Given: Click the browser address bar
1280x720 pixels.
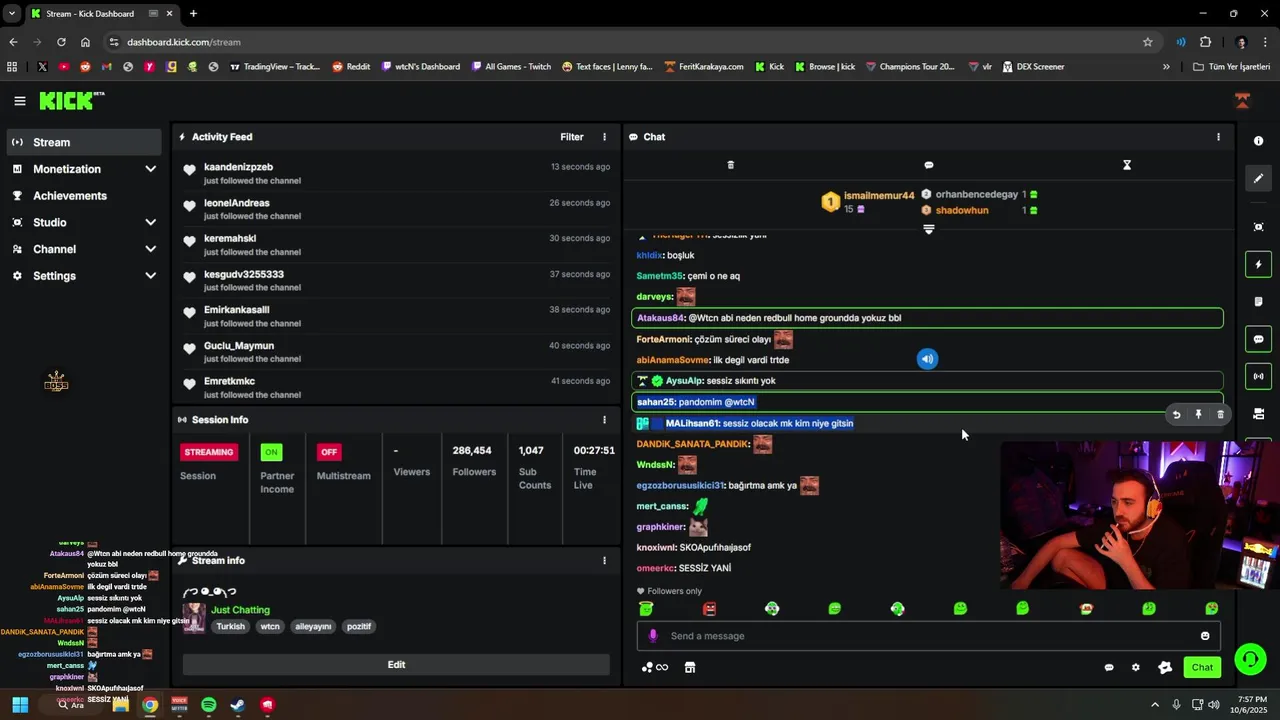Looking at the screenshot, I should tap(630, 42).
